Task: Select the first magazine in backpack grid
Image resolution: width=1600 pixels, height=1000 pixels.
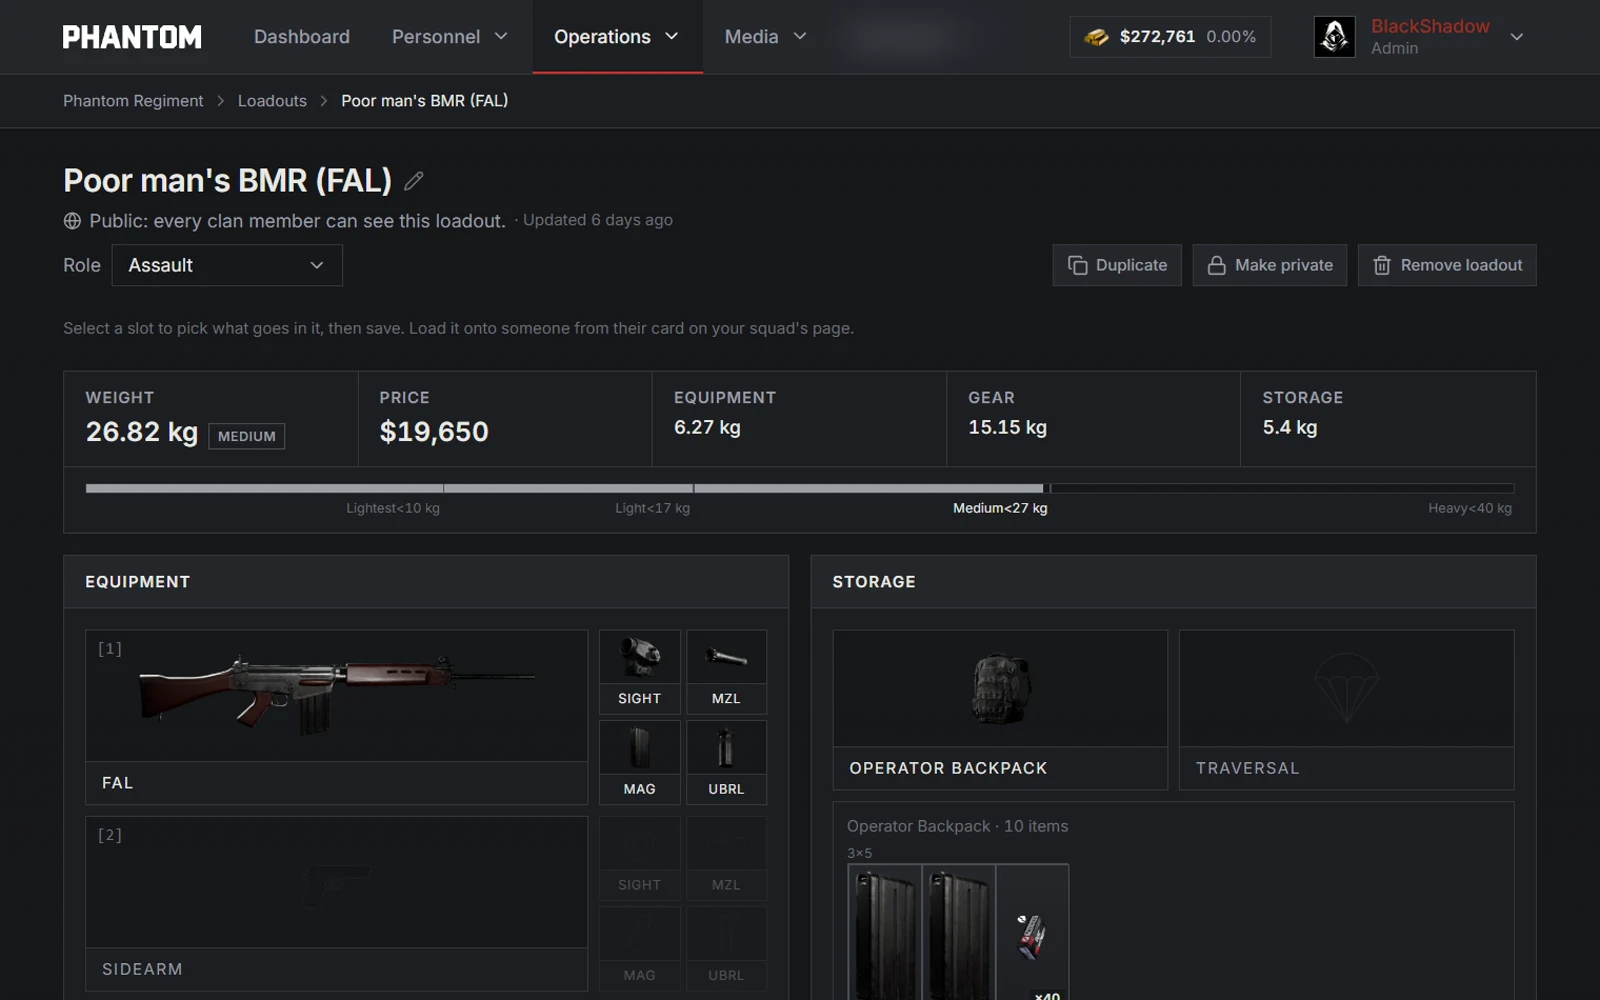Action: [885, 933]
